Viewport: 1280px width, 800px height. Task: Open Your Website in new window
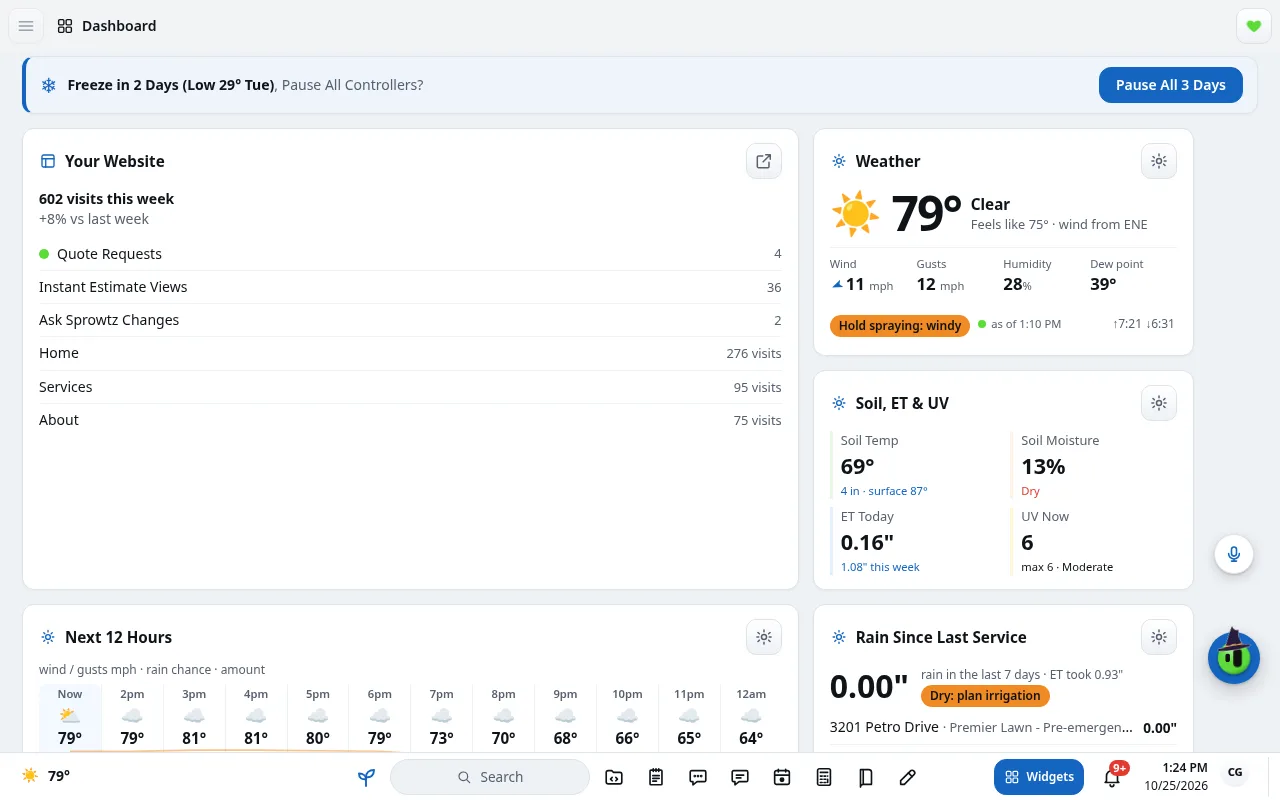click(764, 161)
